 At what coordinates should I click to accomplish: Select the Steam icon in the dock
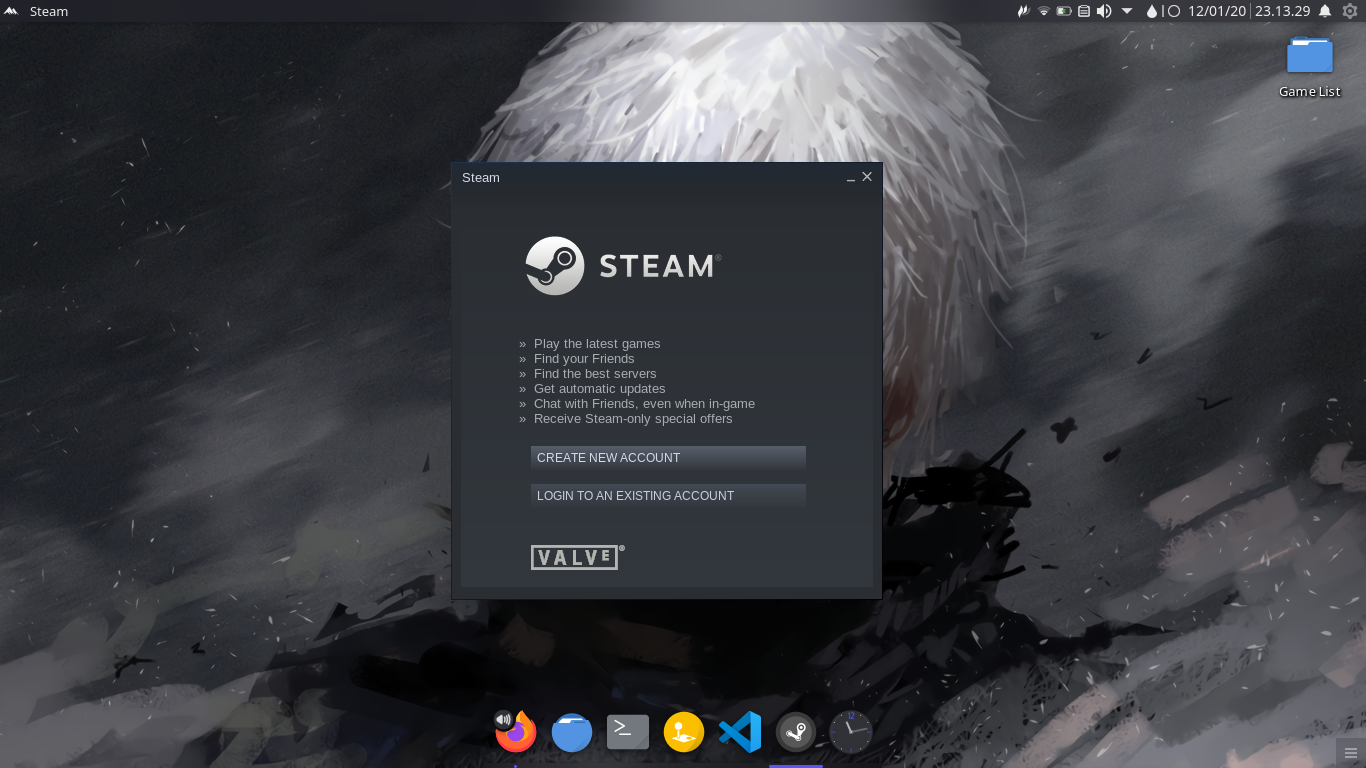[x=796, y=732]
